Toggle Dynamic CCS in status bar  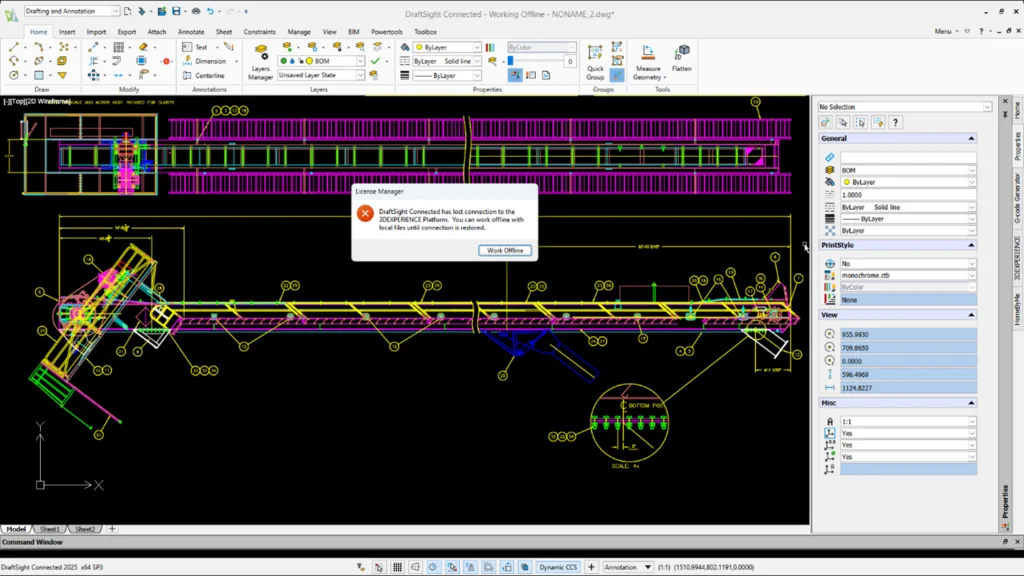[557, 567]
